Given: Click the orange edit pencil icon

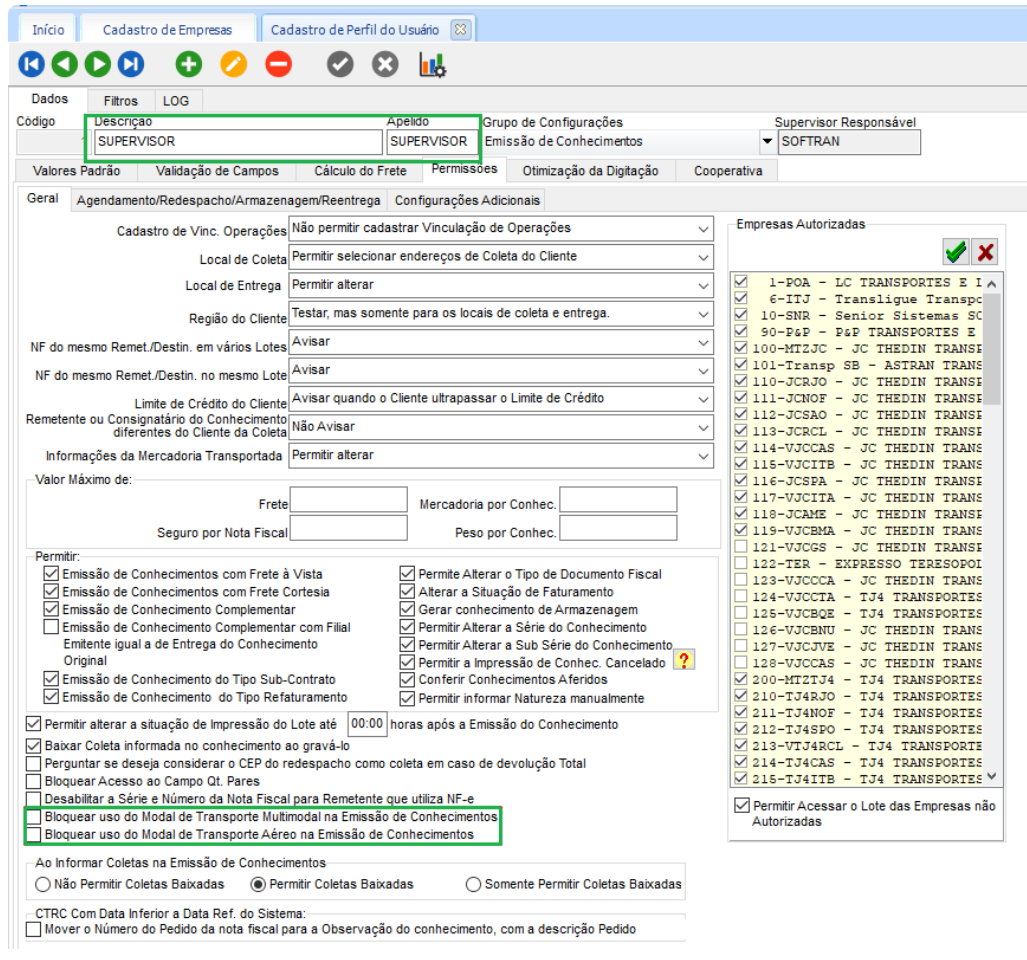Looking at the screenshot, I should click(233, 65).
